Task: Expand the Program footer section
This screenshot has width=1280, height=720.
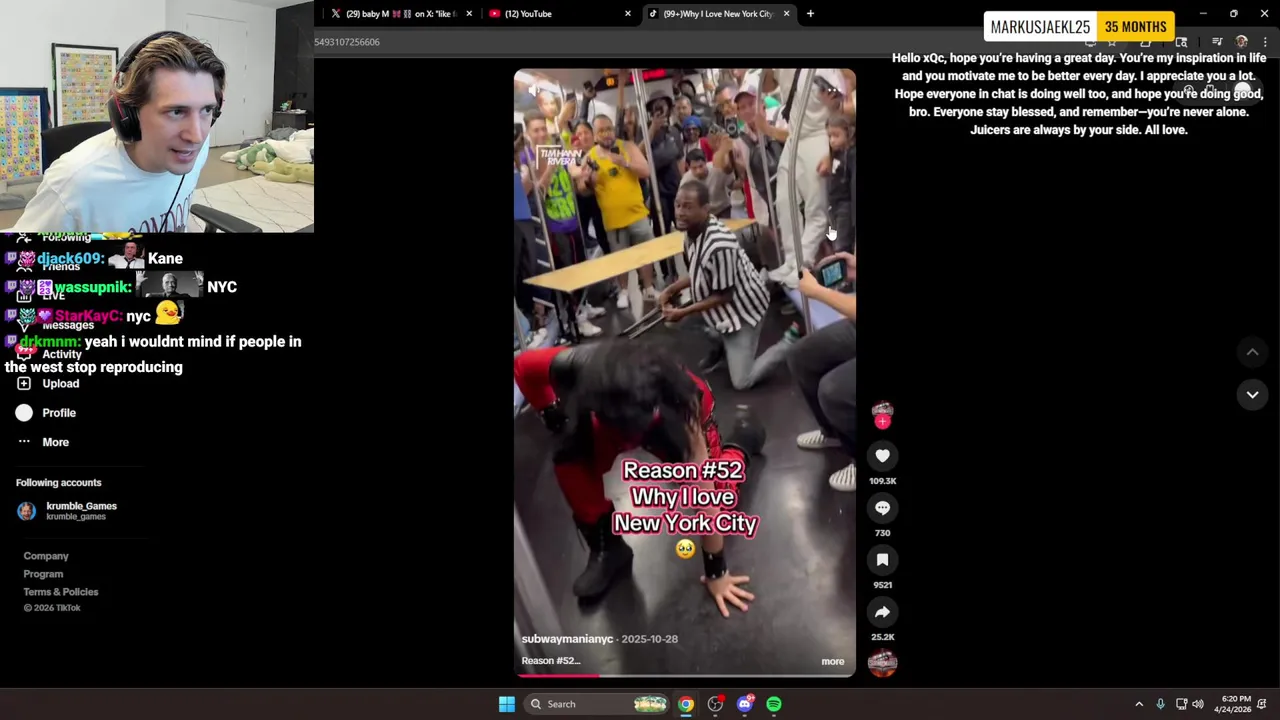Action: coord(43,574)
